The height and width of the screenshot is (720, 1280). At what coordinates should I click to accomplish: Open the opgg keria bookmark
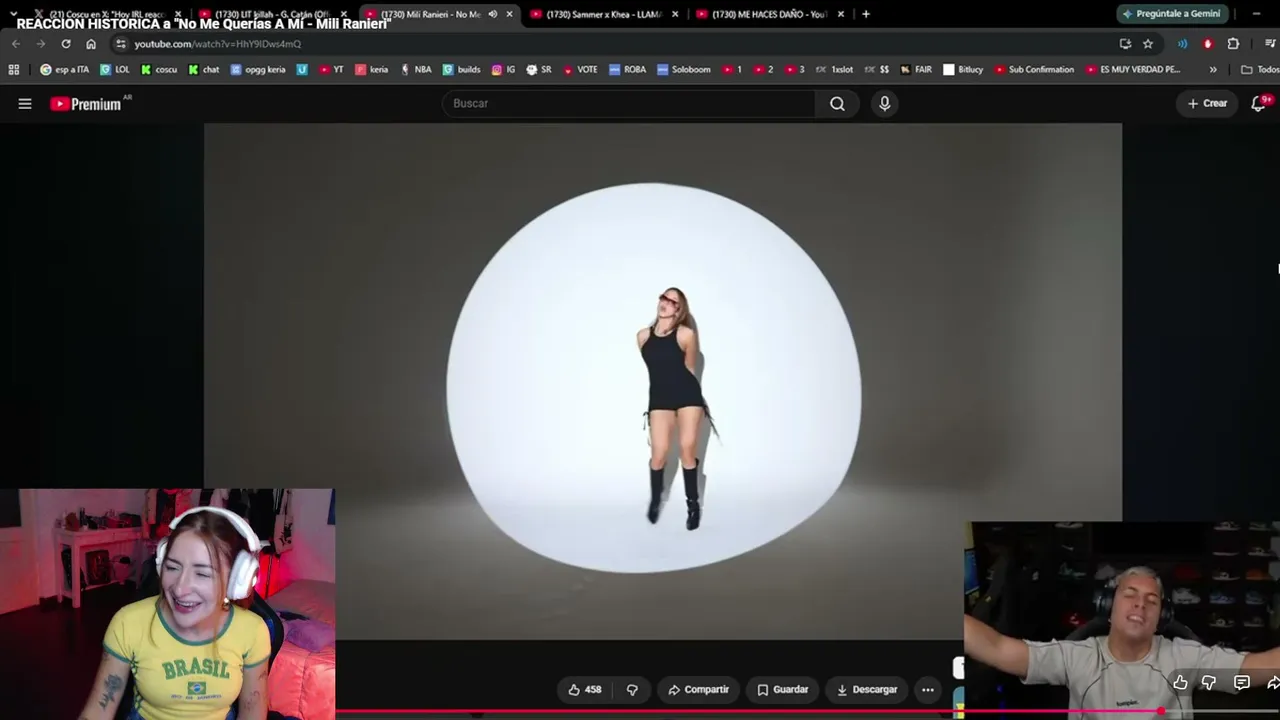click(258, 69)
